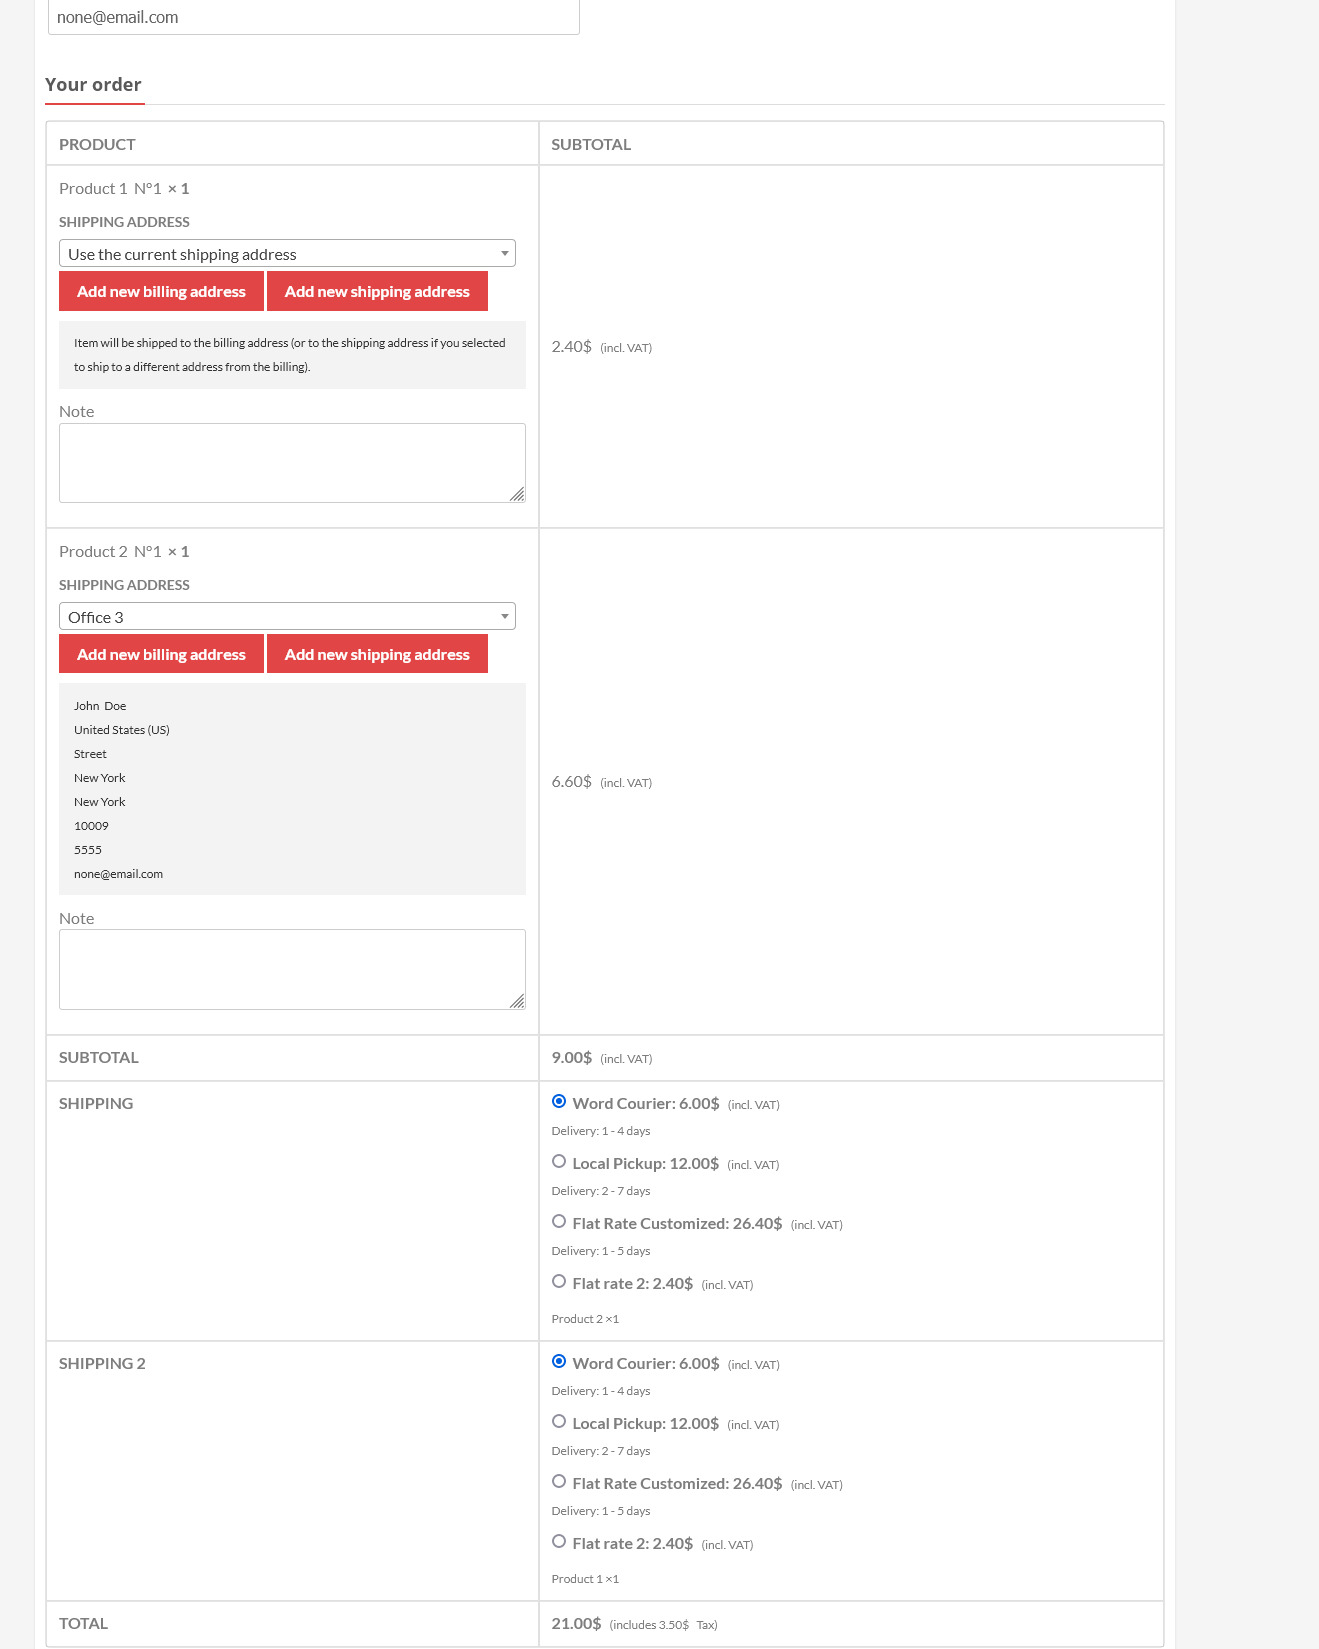Click the Your order section heading
Screen dimensions: 1319x1649
point(93,85)
